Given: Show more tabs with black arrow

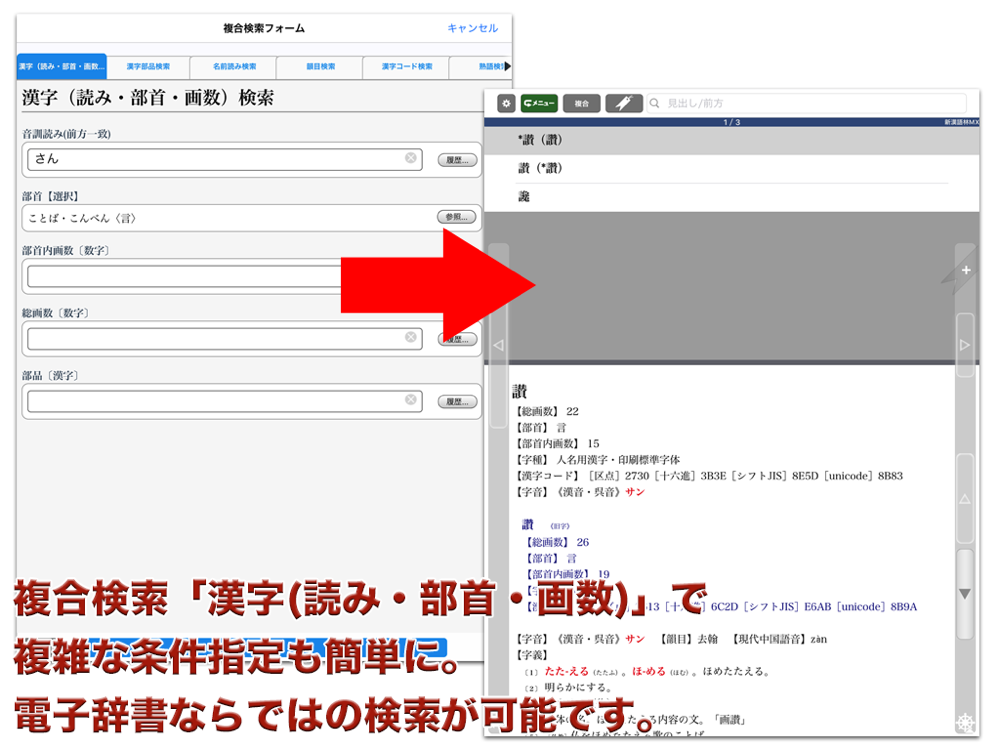Looking at the screenshot, I should [x=508, y=66].
